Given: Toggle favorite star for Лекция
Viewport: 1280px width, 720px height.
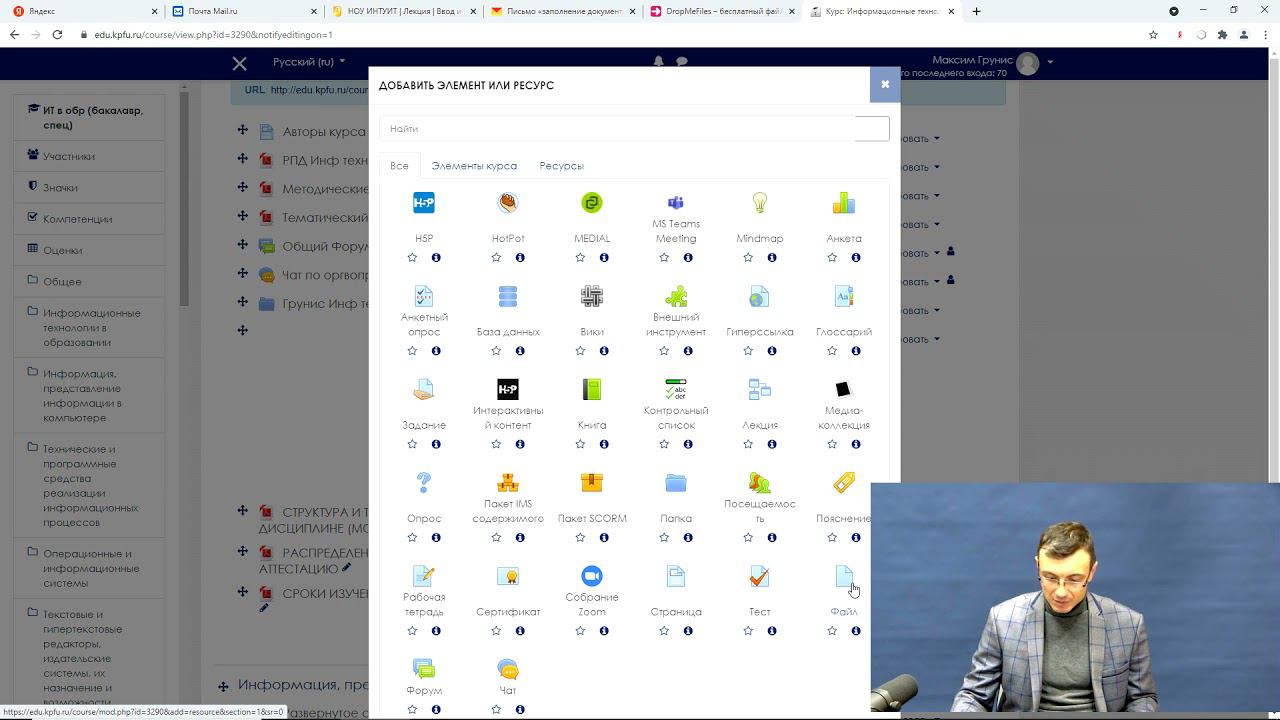Looking at the screenshot, I should pyautogui.click(x=748, y=444).
